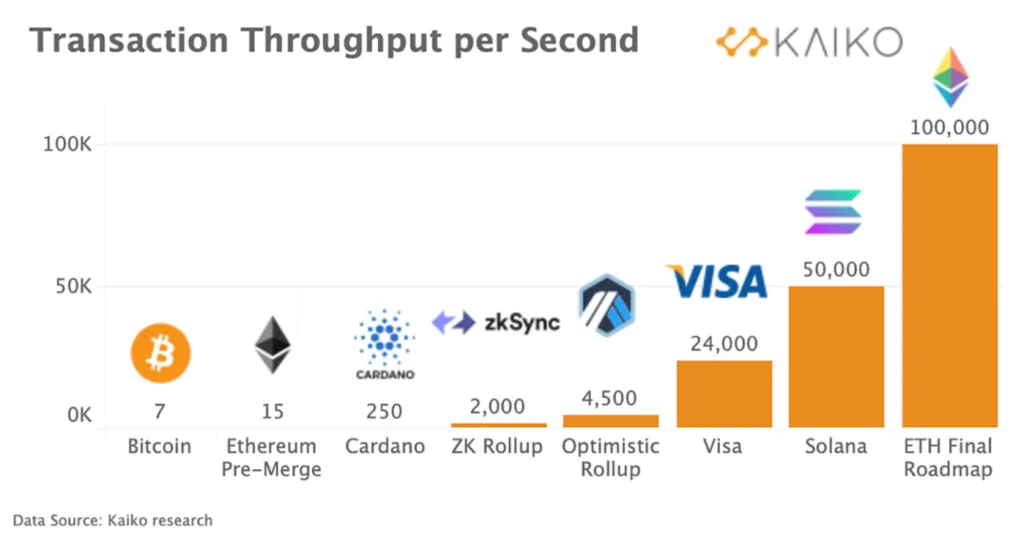Click the 50K y-axis label

[x=73, y=287]
